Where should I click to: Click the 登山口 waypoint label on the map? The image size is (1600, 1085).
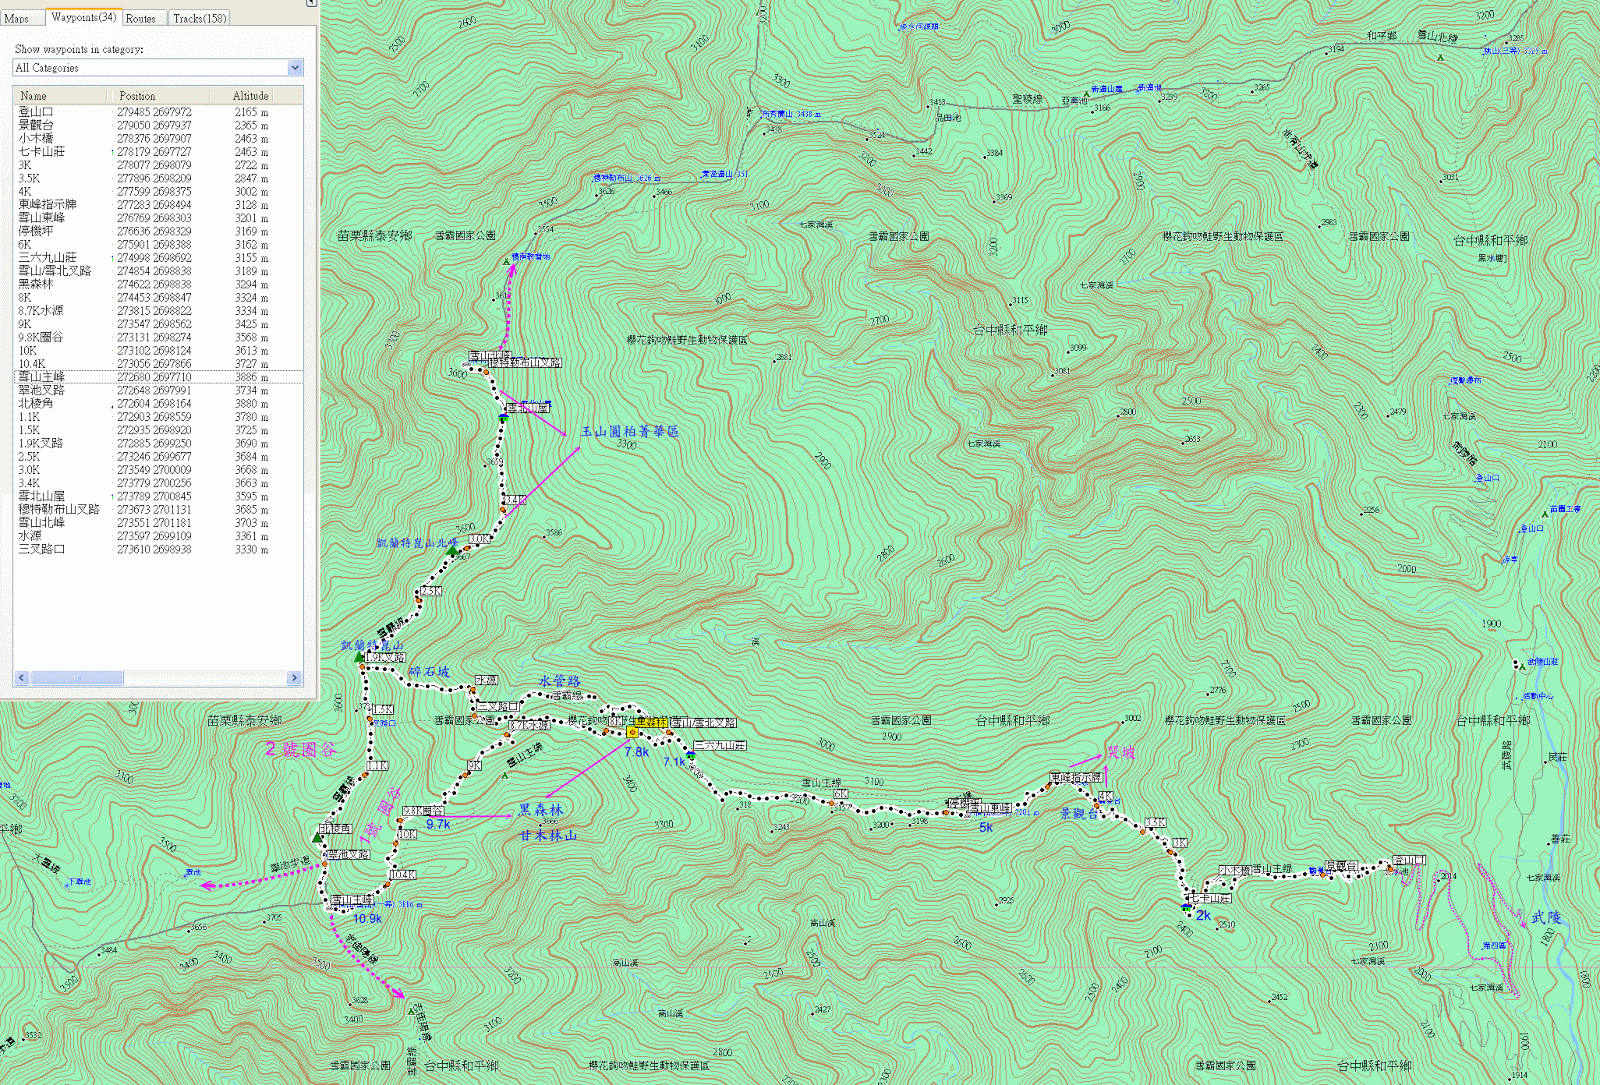coord(1409,860)
